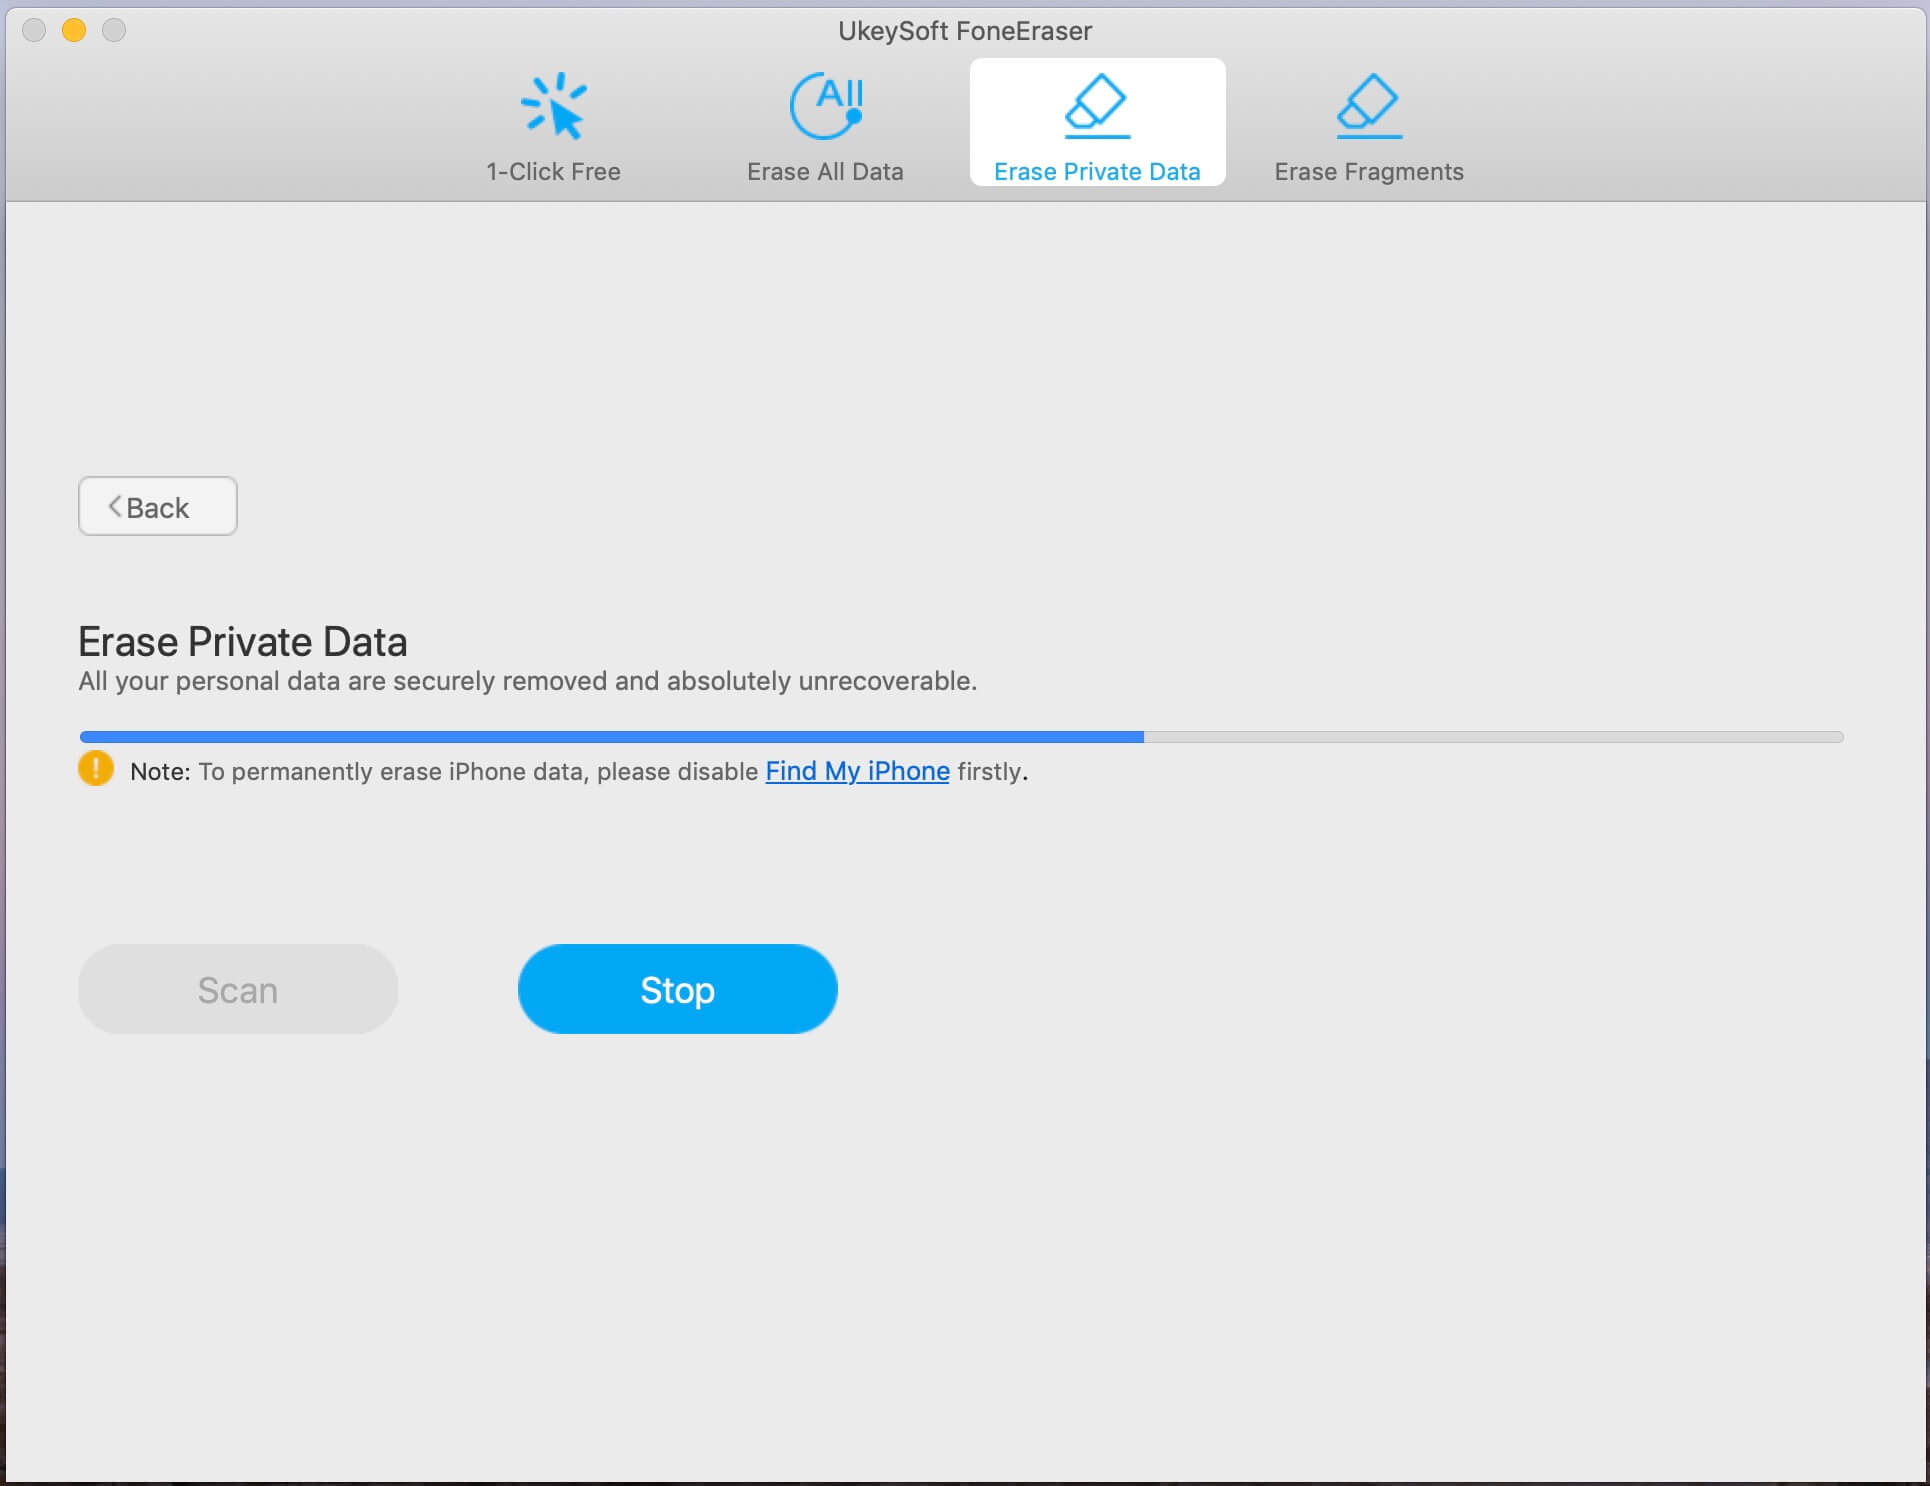1930x1486 pixels.
Task: Click the Stop button to halt scan
Action: tap(677, 988)
